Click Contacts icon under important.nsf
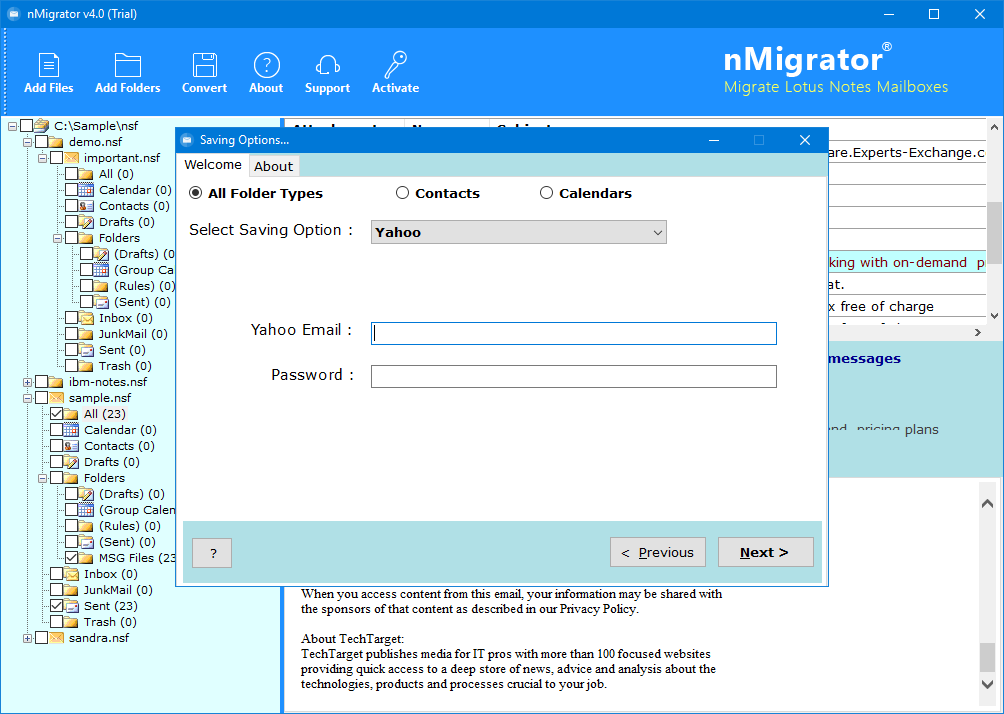The width and height of the screenshot is (1004, 714). click(86, 206)
